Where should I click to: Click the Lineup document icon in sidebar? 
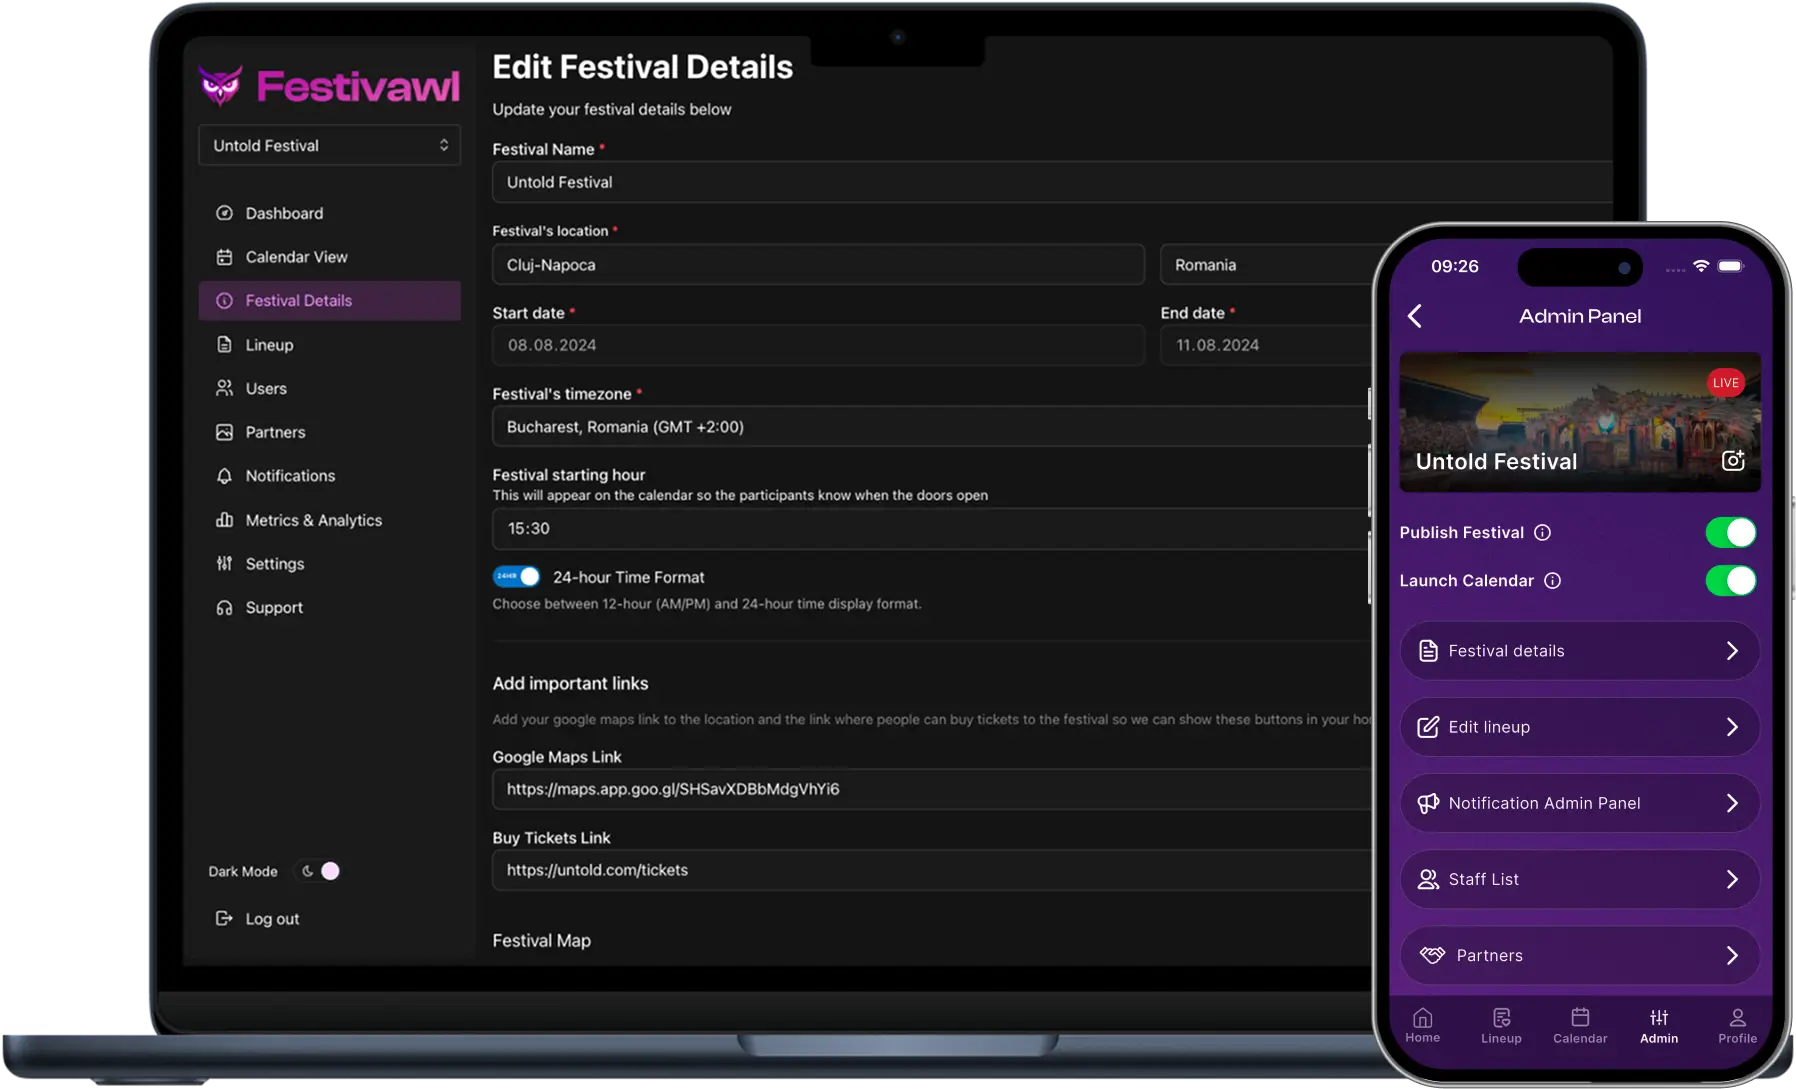tap(225, 345)
